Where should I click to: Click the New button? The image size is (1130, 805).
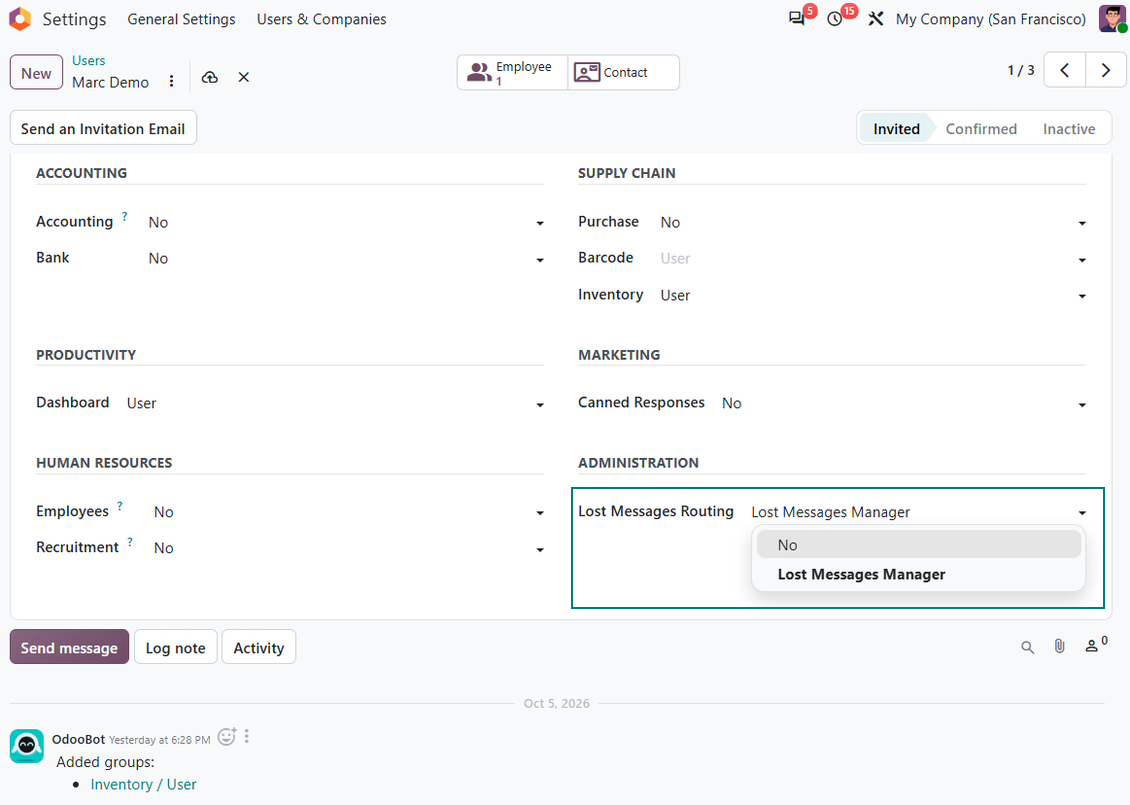pos(36,74)
